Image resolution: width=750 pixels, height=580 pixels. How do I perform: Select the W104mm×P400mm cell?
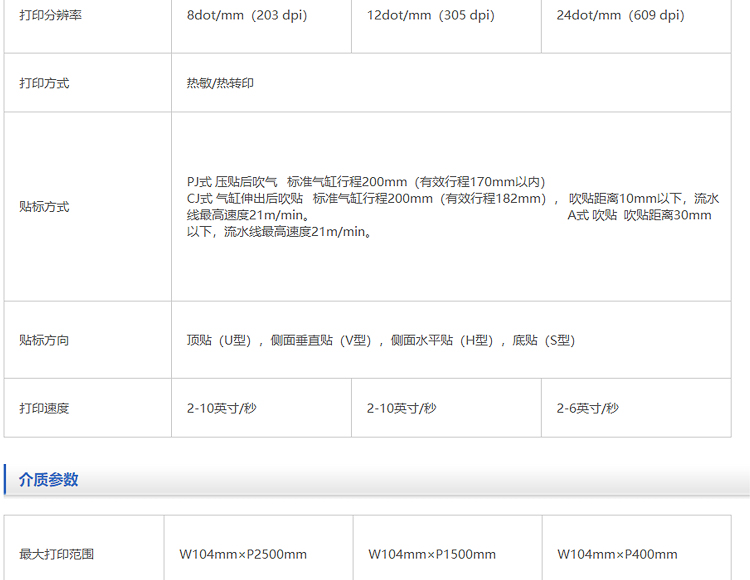617,554
